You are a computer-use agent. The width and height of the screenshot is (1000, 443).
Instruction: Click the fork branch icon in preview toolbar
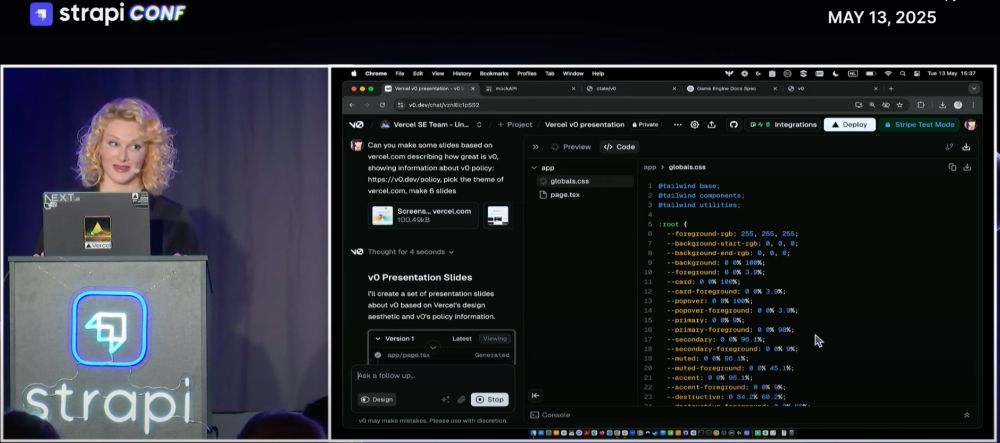[949, 147]
